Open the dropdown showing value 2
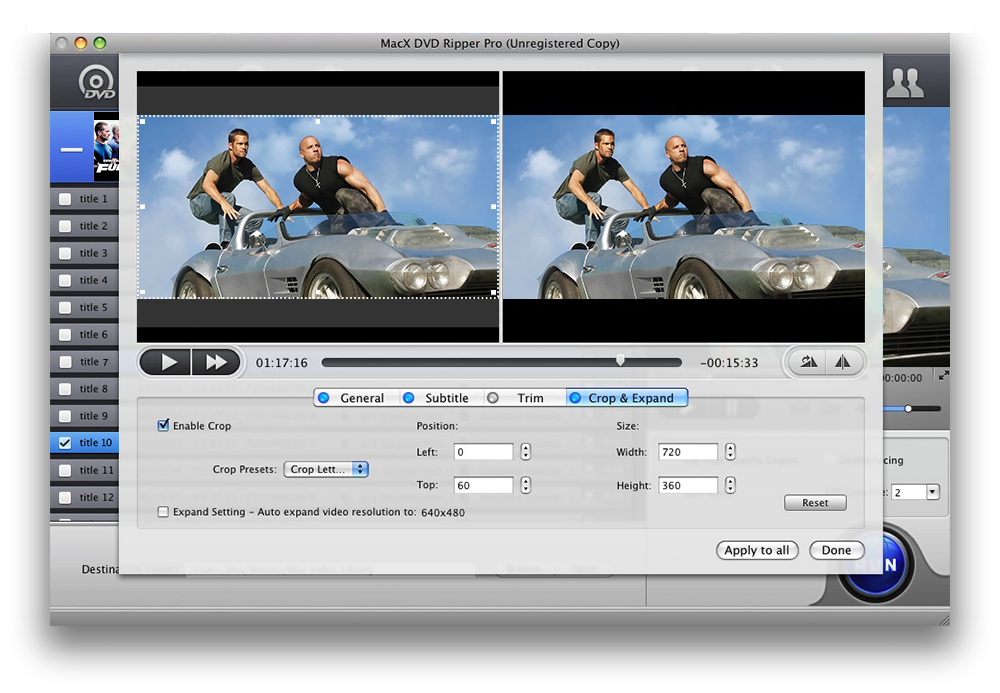This screenshot has height=693, width=1000. click(x=915, y=492)
